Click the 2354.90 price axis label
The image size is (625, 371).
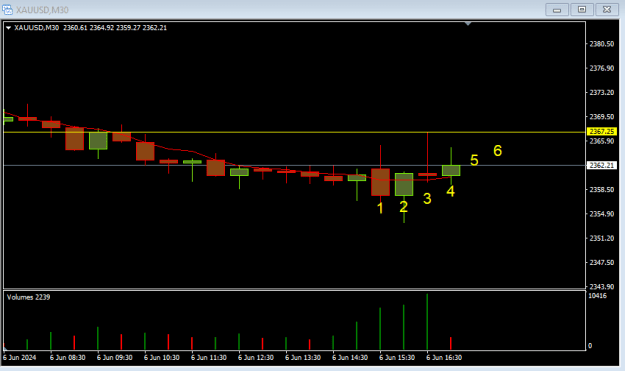(x=601, y=214)
